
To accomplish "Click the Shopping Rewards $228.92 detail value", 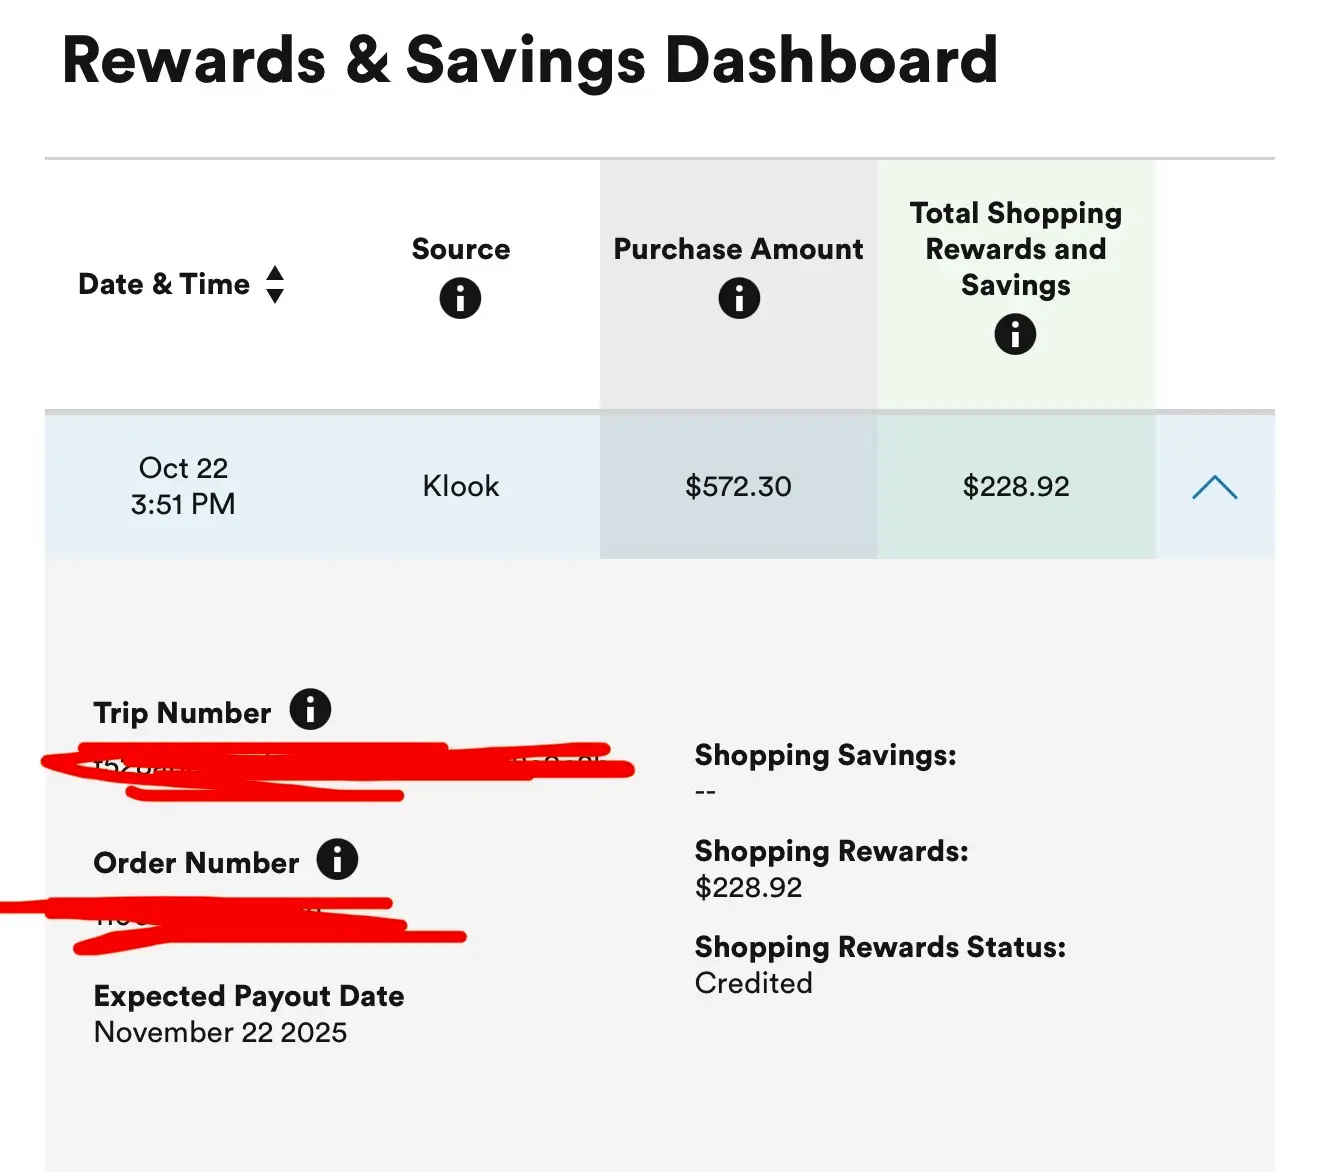I will pos(749,887).
